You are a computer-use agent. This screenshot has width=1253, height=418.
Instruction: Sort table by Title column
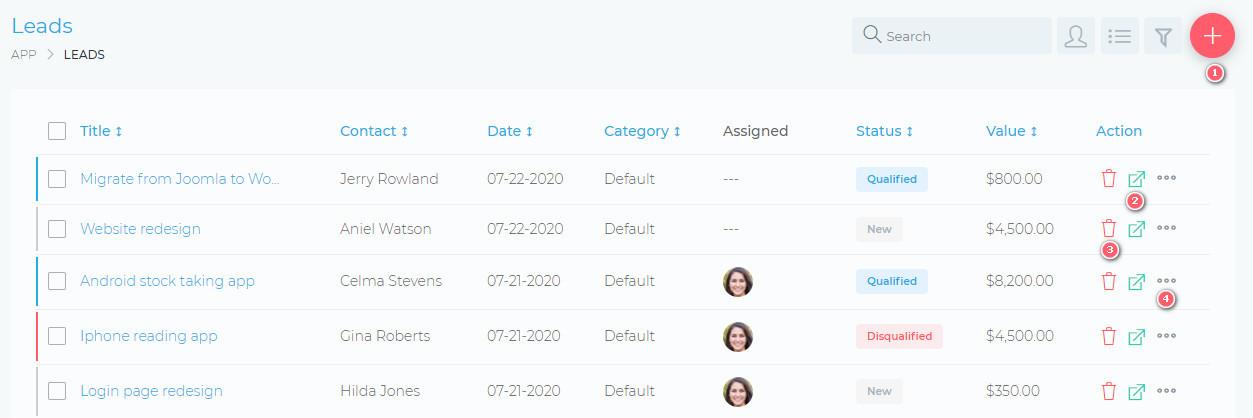pos(100,131)
